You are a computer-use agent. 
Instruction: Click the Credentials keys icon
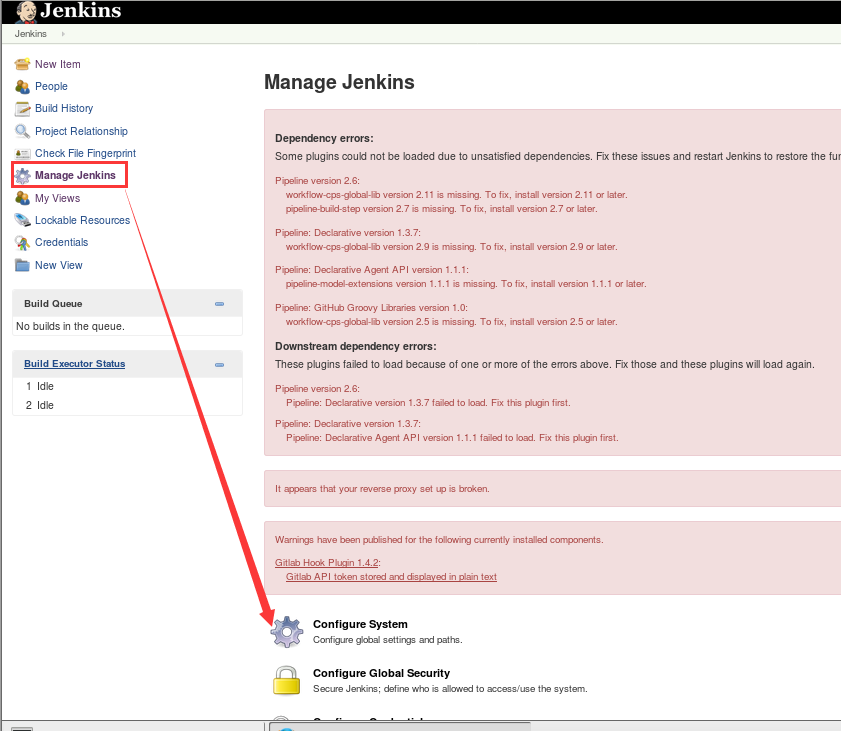click(x=22, y=243)
